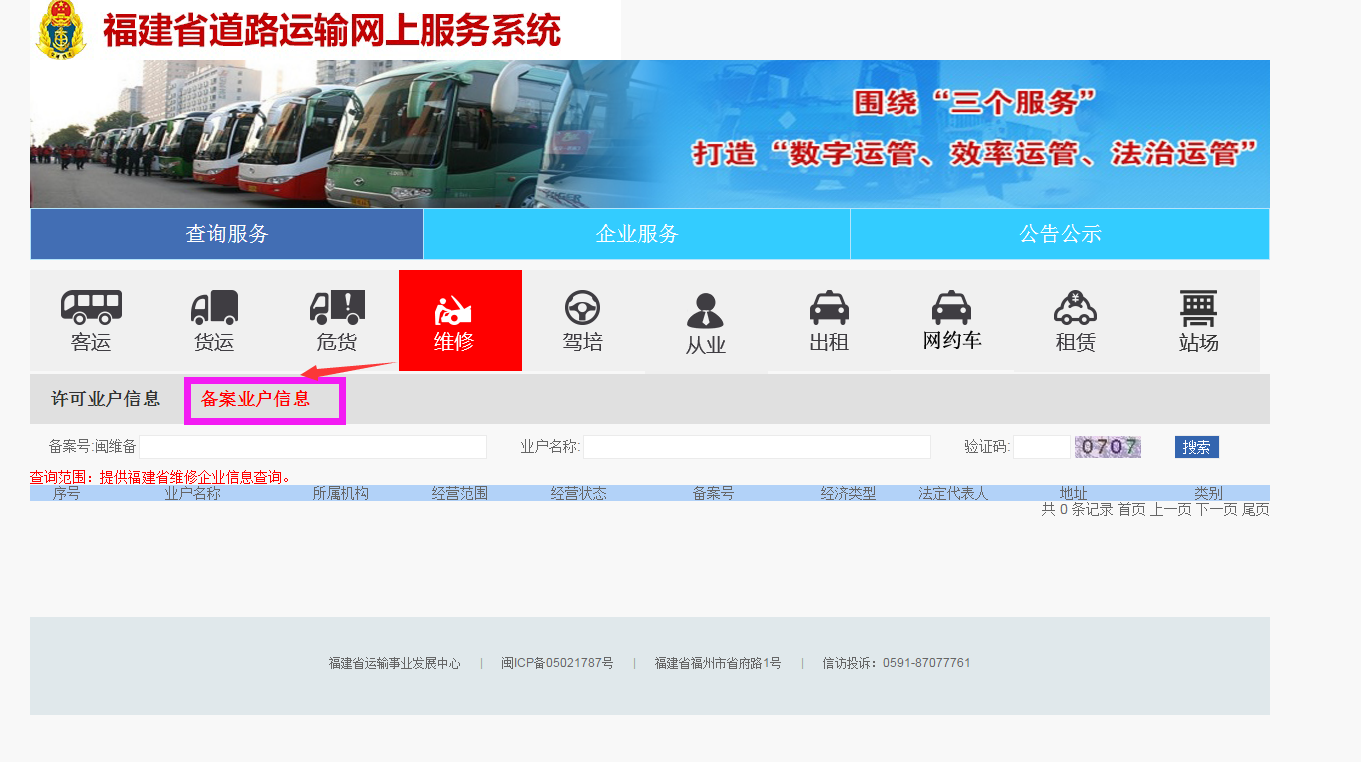Click the 所属机构 column header
Screen dimensions: 1361x762
pyautogui.click(x=341, y=493)
